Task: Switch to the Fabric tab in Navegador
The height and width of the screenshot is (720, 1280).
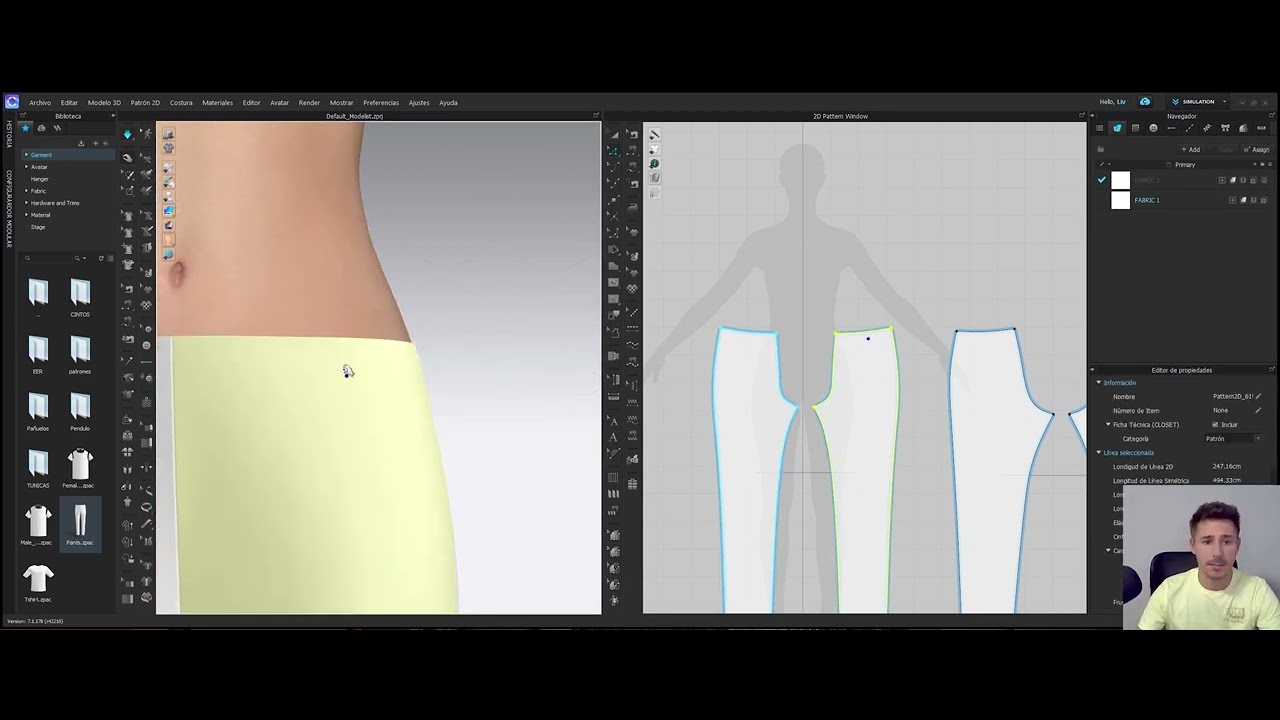Action: click(x=1118, y=128)
